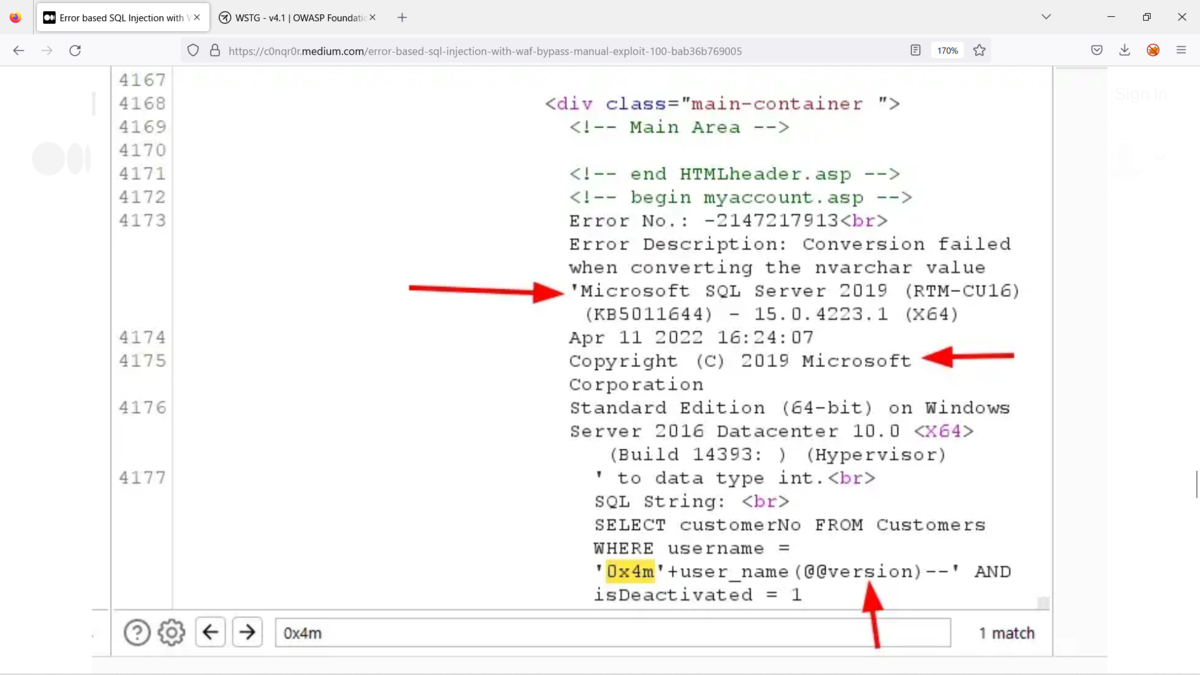The height and width of the screenshot is (675, 1200).
Task: Click the highlighted 0x4m match in the code
Action: click(x=630, y=572)
